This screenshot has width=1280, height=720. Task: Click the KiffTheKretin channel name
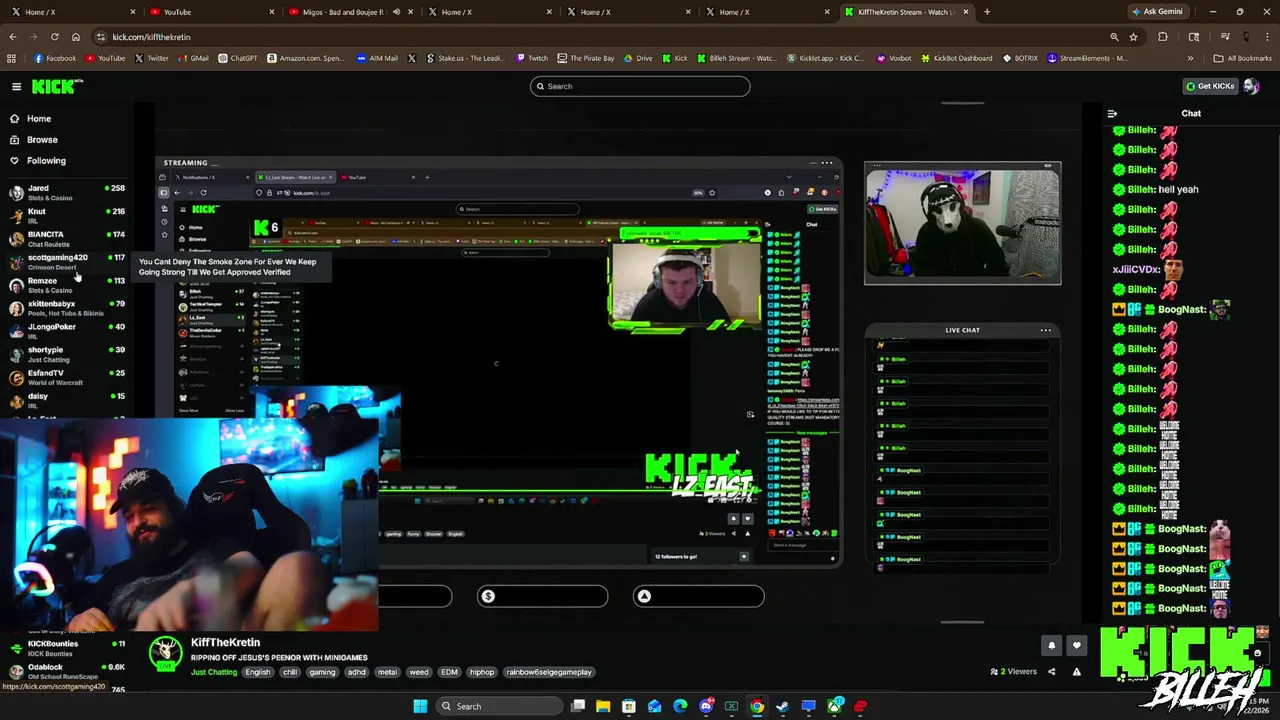[225, 642]
